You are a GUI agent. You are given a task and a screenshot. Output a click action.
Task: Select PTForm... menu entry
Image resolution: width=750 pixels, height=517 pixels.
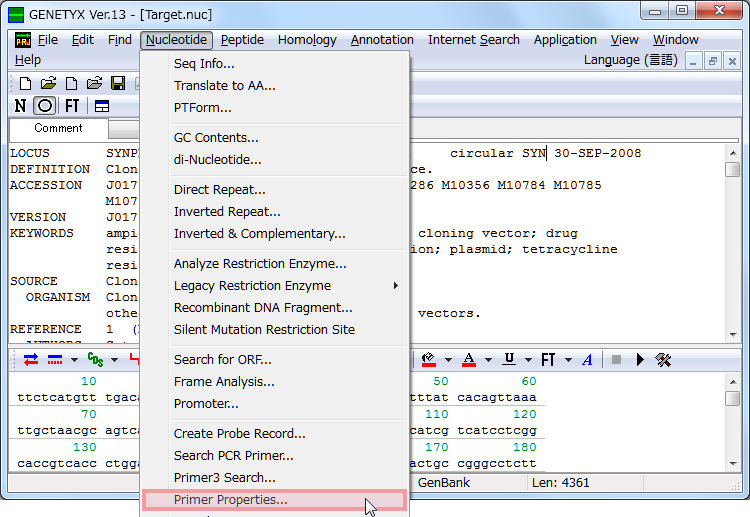[x=275, y=108]
